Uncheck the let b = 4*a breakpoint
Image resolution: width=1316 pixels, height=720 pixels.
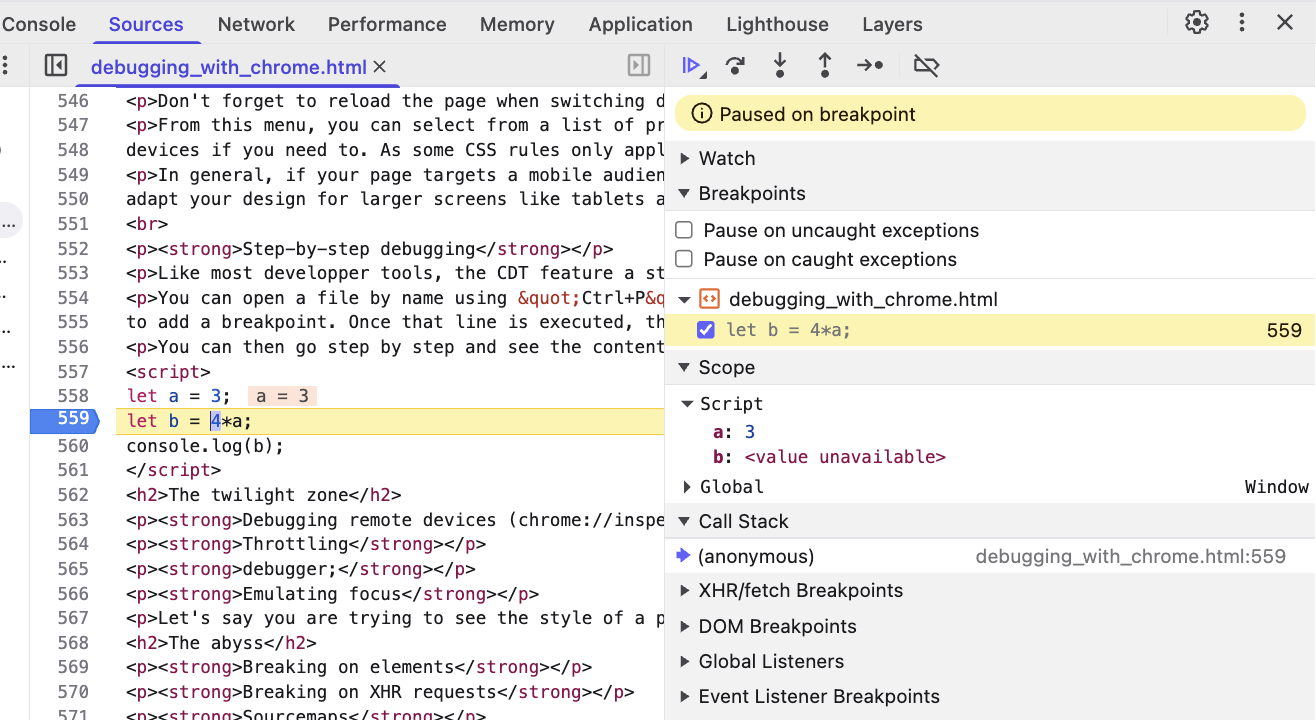point(706,330)
